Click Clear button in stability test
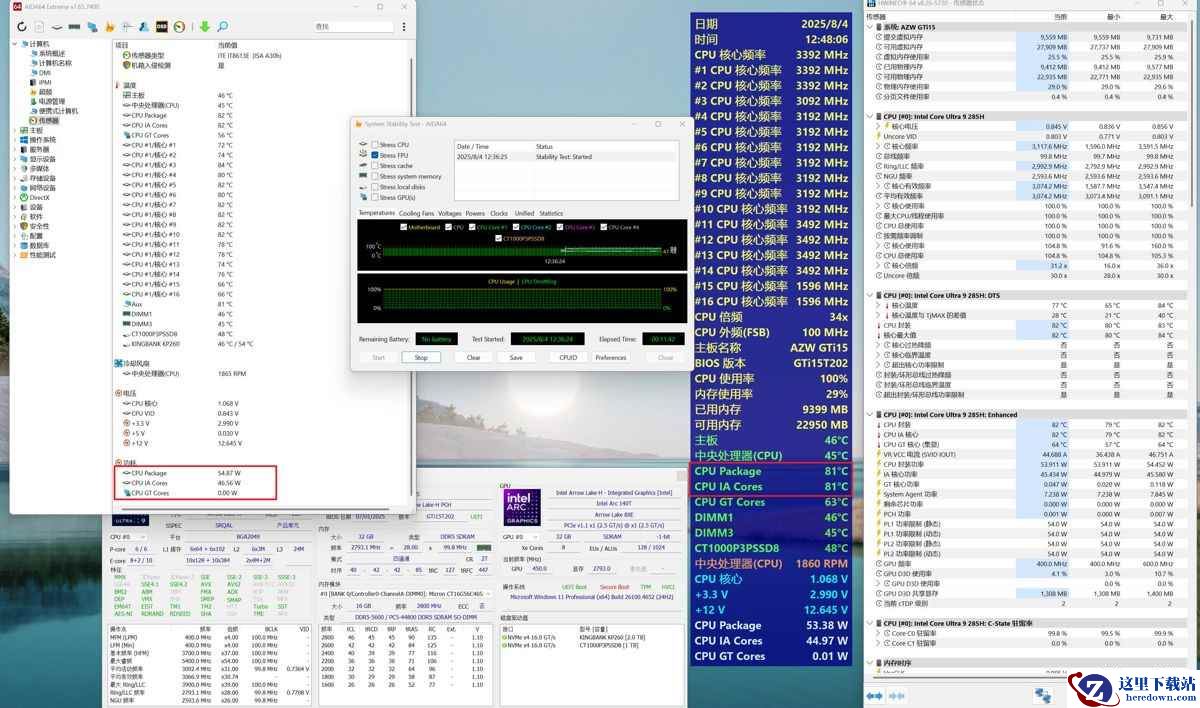 [473, 357]
